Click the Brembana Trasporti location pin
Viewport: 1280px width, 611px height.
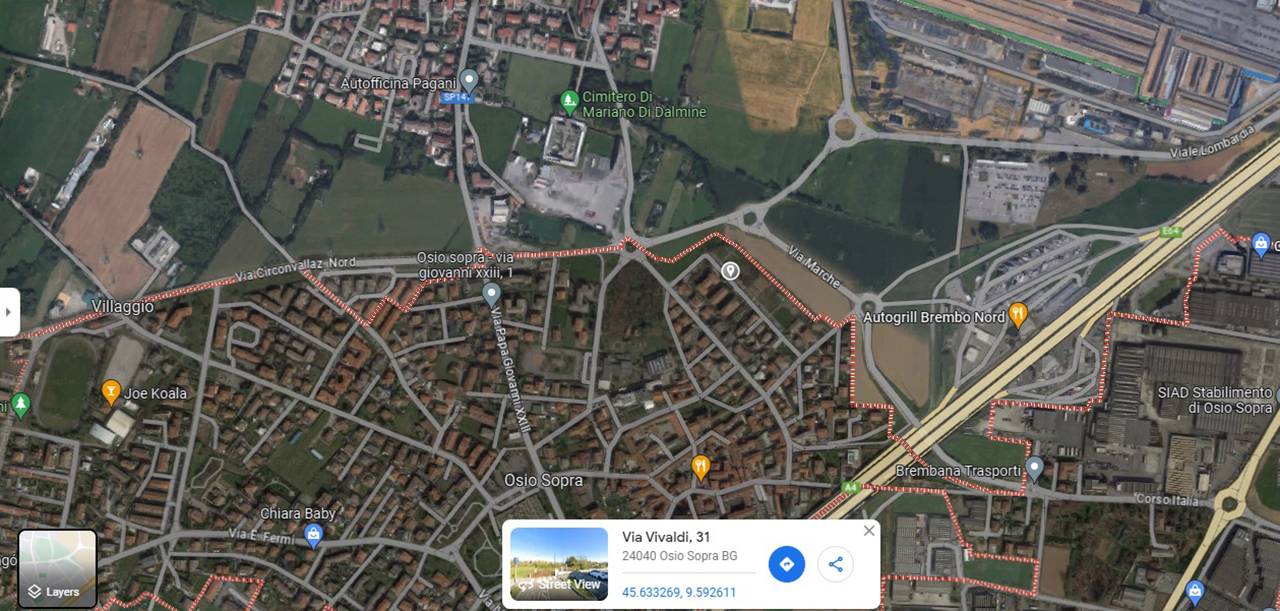(1035, 467)
